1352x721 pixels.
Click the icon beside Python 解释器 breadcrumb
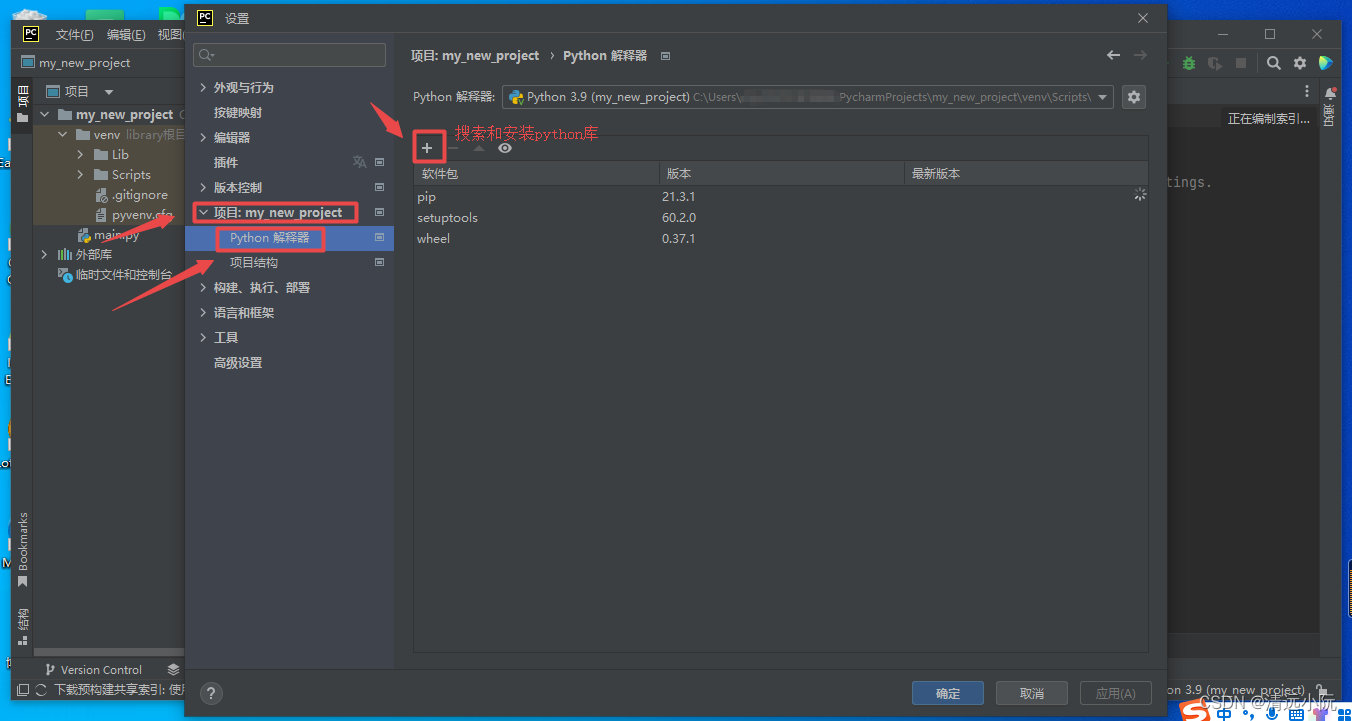click(666, 56)
